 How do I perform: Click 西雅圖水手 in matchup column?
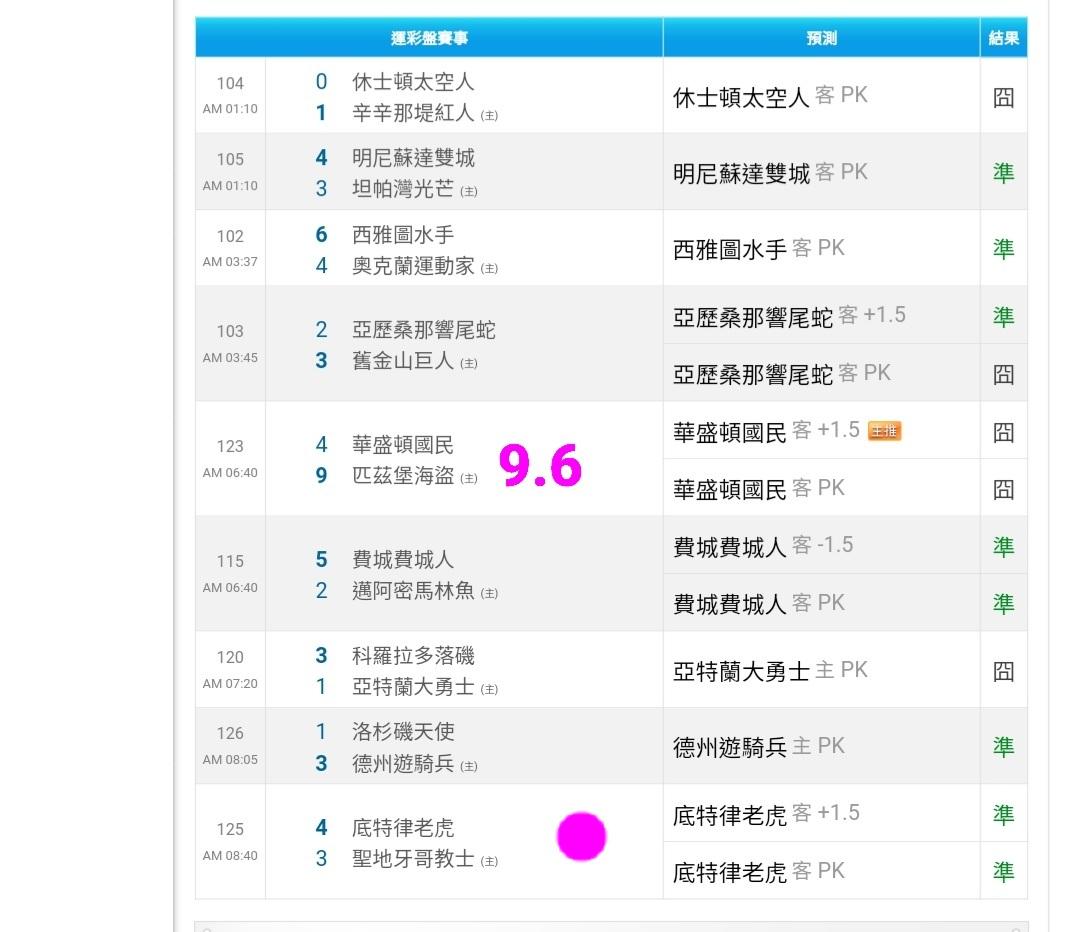(x=402, y=234)
